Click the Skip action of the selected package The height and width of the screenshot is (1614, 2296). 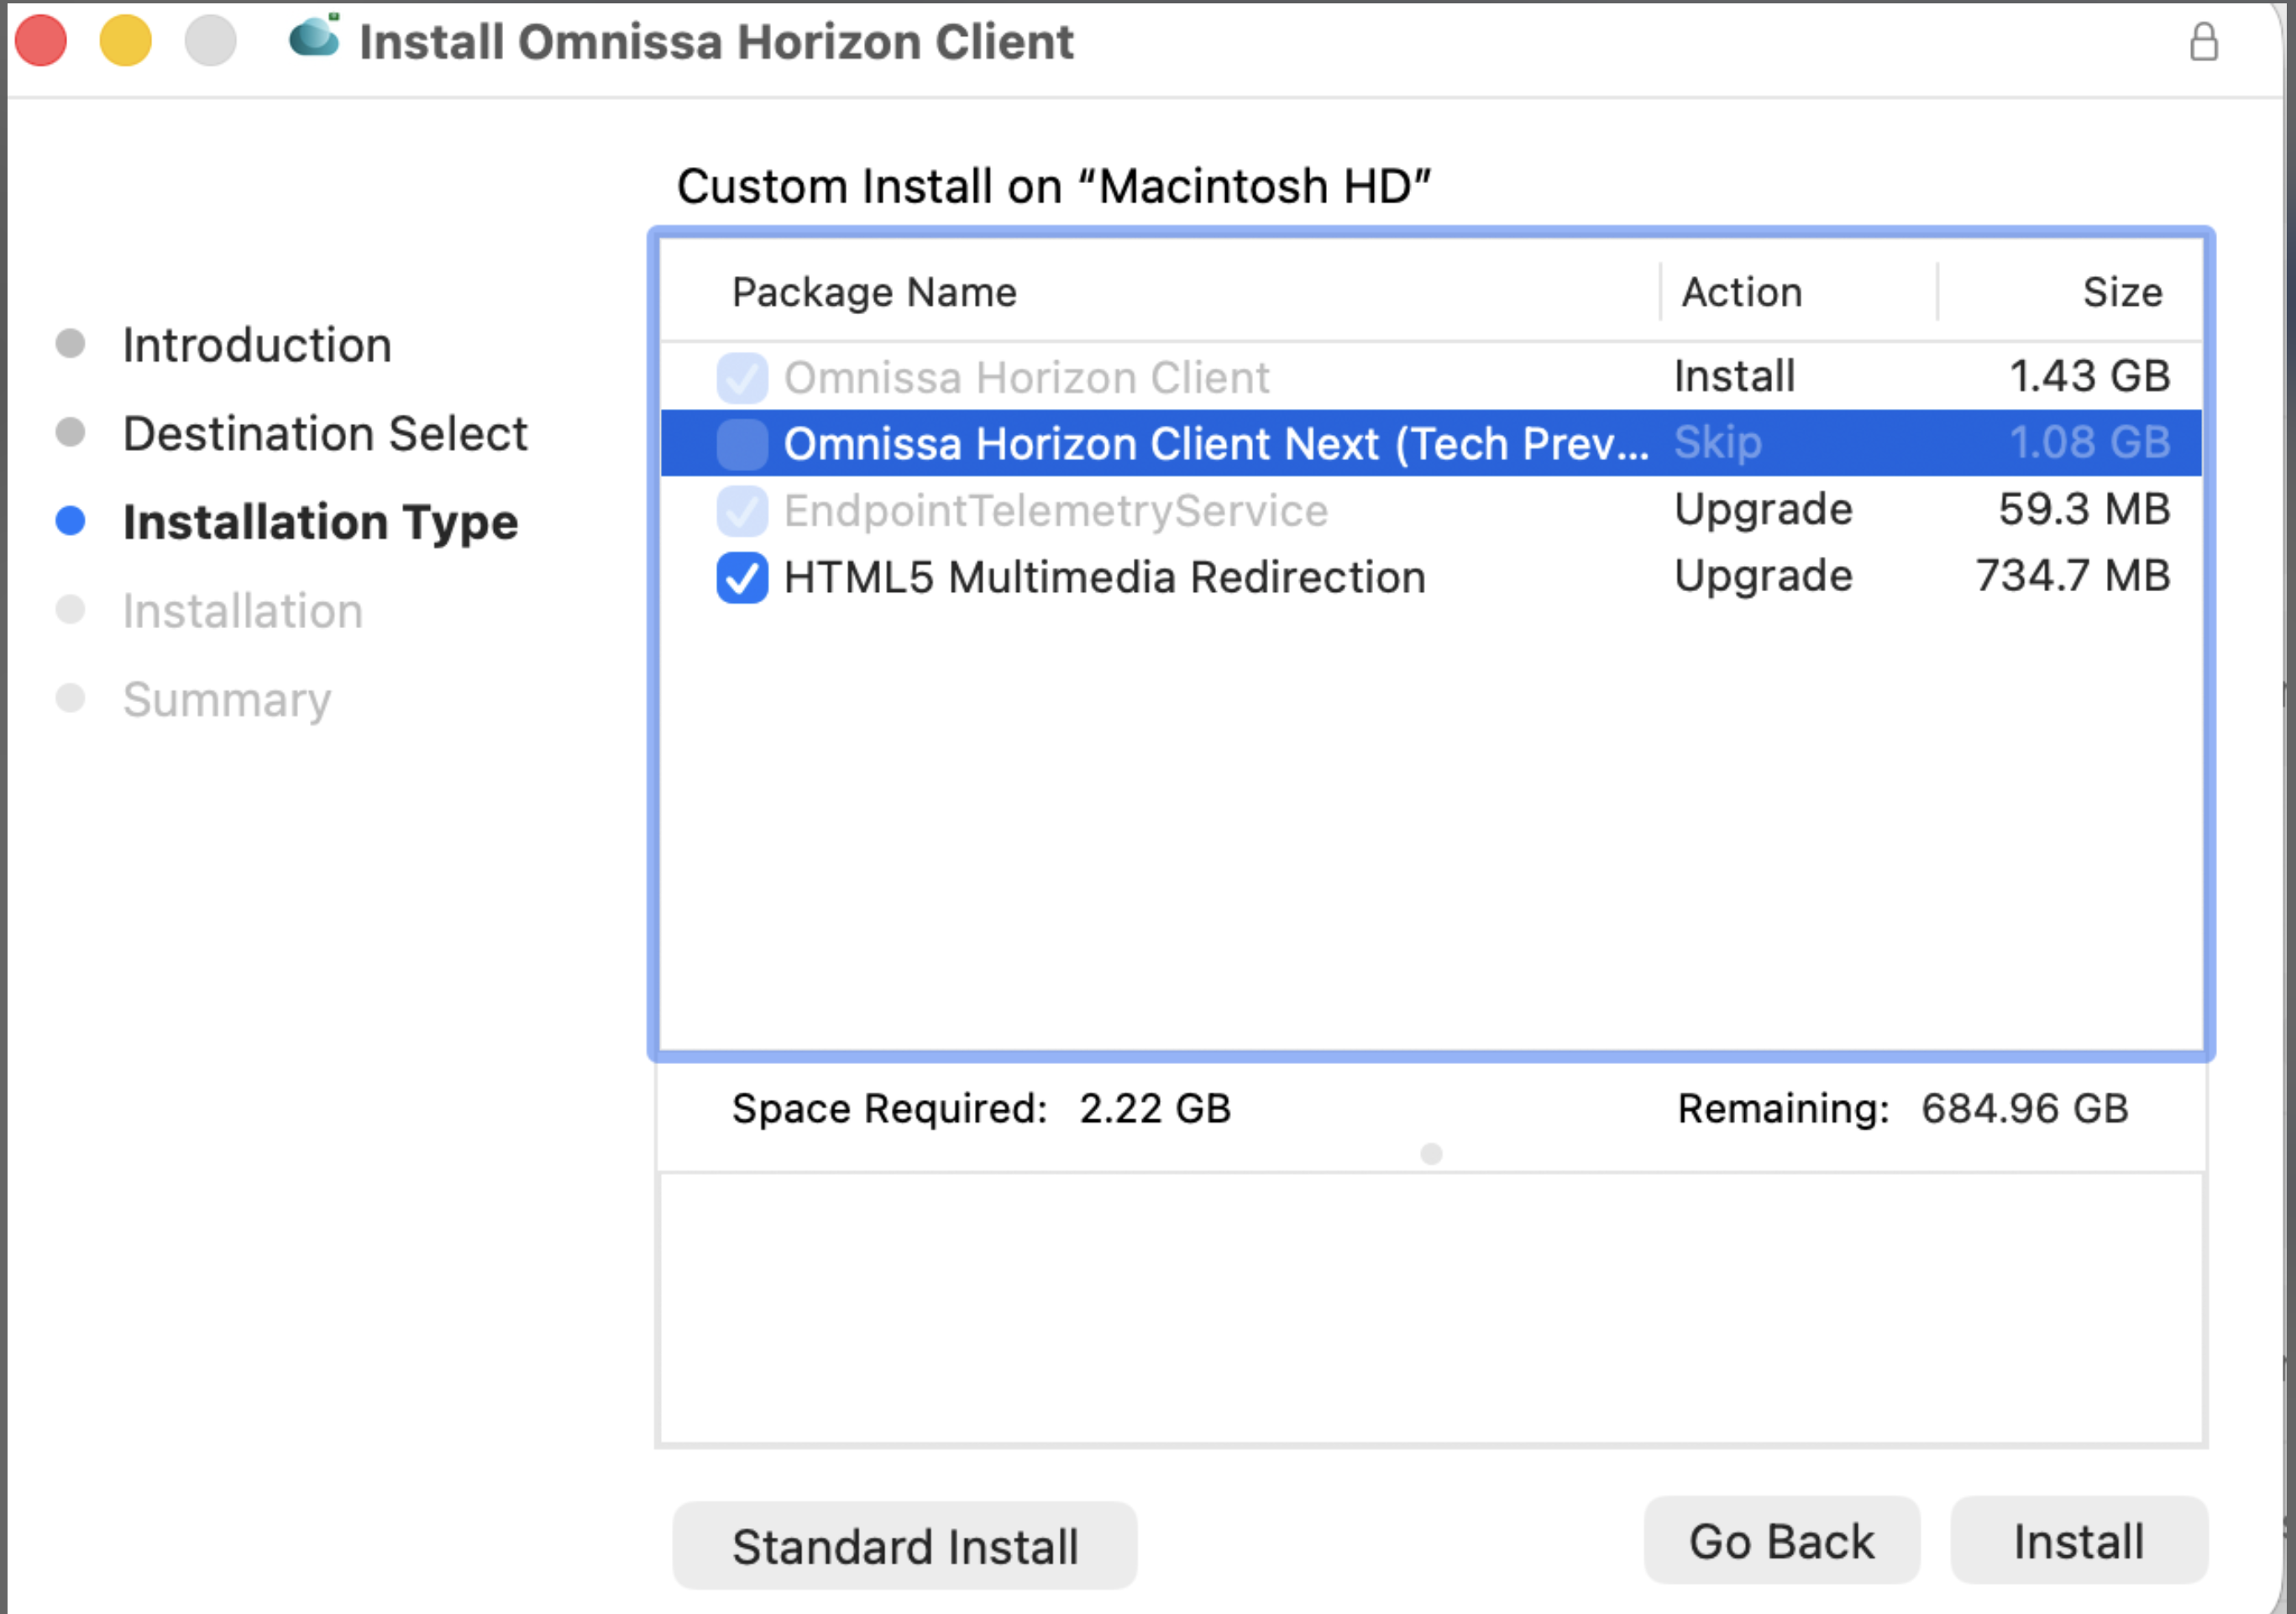pyautogui.click(x=1717, y=442)
